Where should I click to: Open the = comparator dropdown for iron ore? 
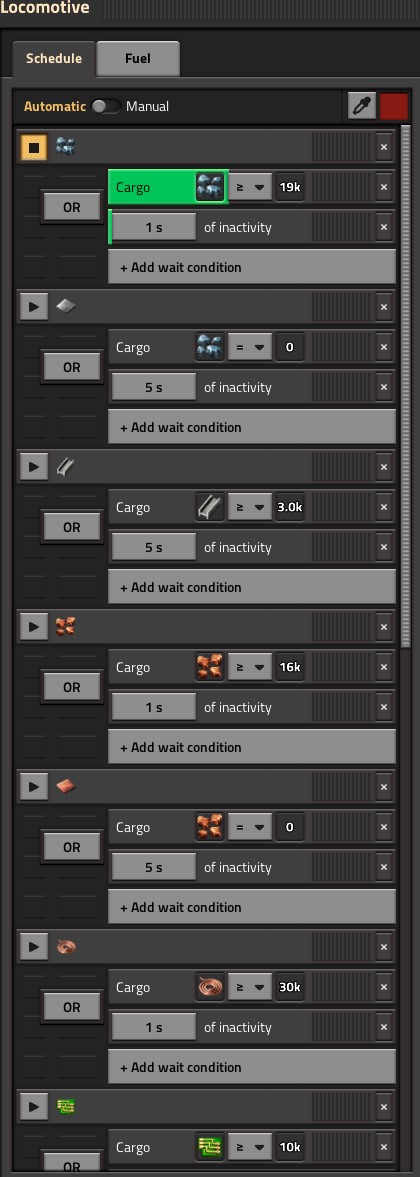(250, 348)
